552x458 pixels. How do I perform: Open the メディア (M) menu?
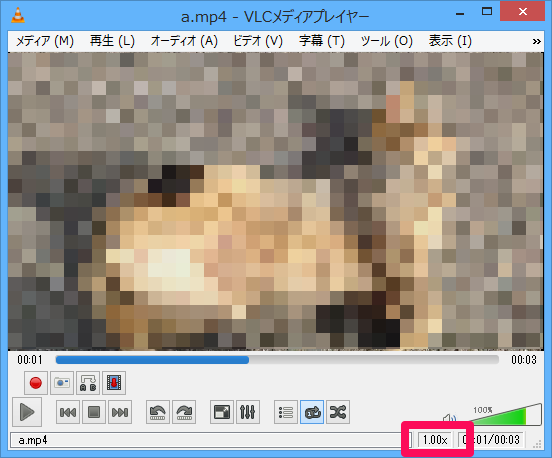tap(45, 41)
